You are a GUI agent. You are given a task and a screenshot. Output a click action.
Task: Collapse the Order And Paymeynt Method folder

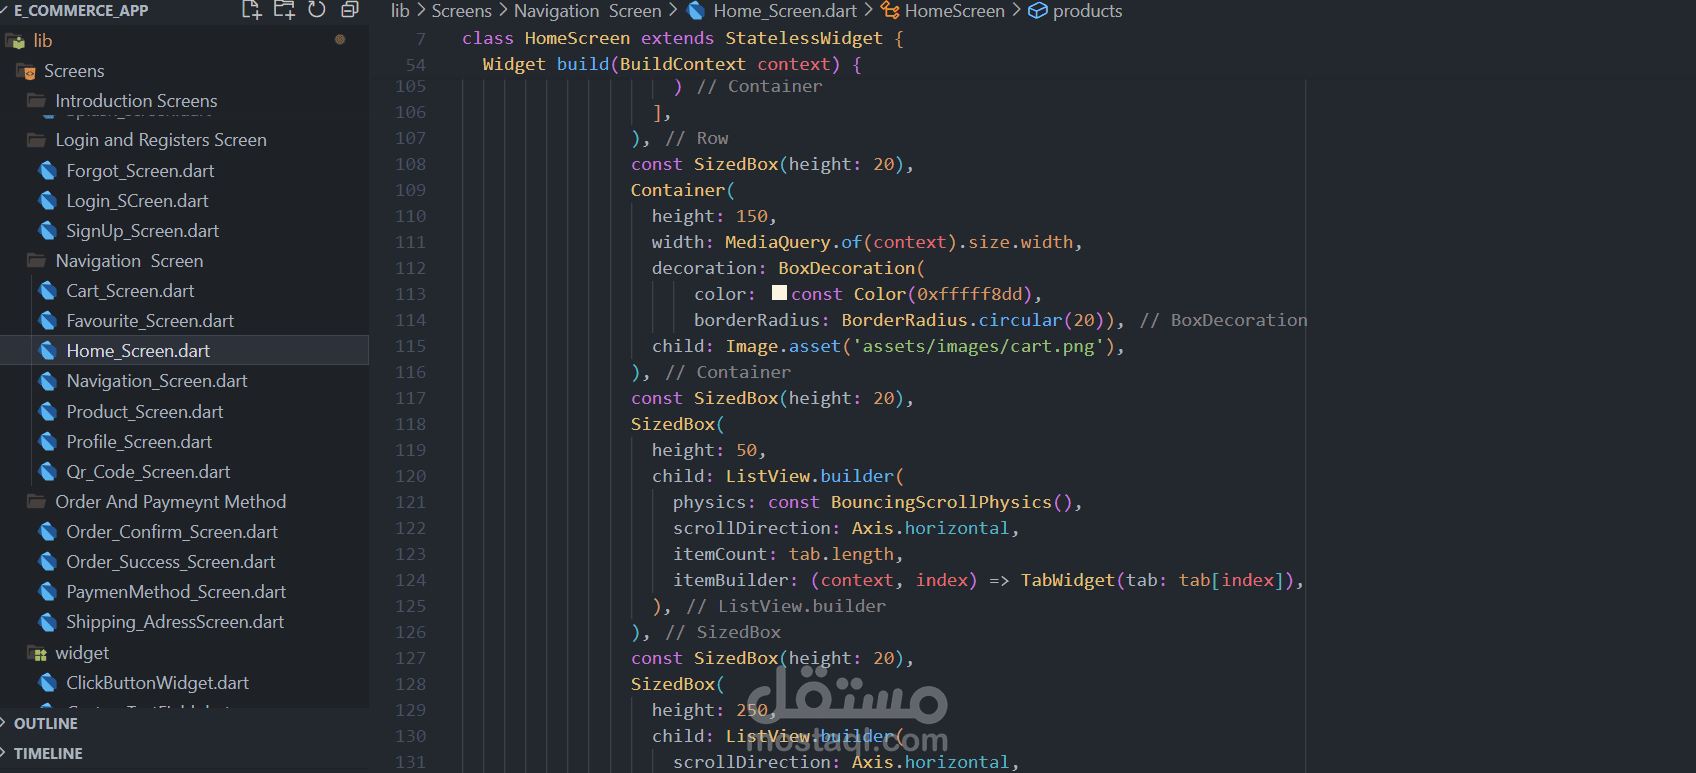pos(170,502)
